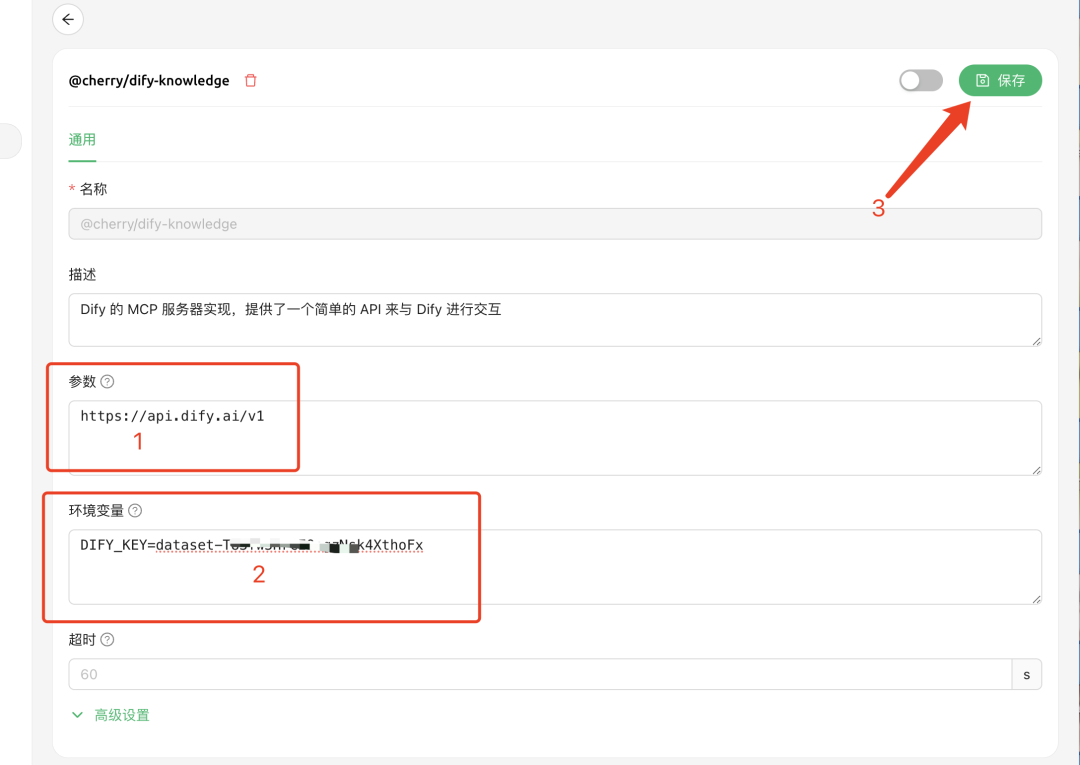Click the 参数 textarea with API URL
This screenshot has width=1080, height=765.
pyautogui.click(x=554, y=437)
